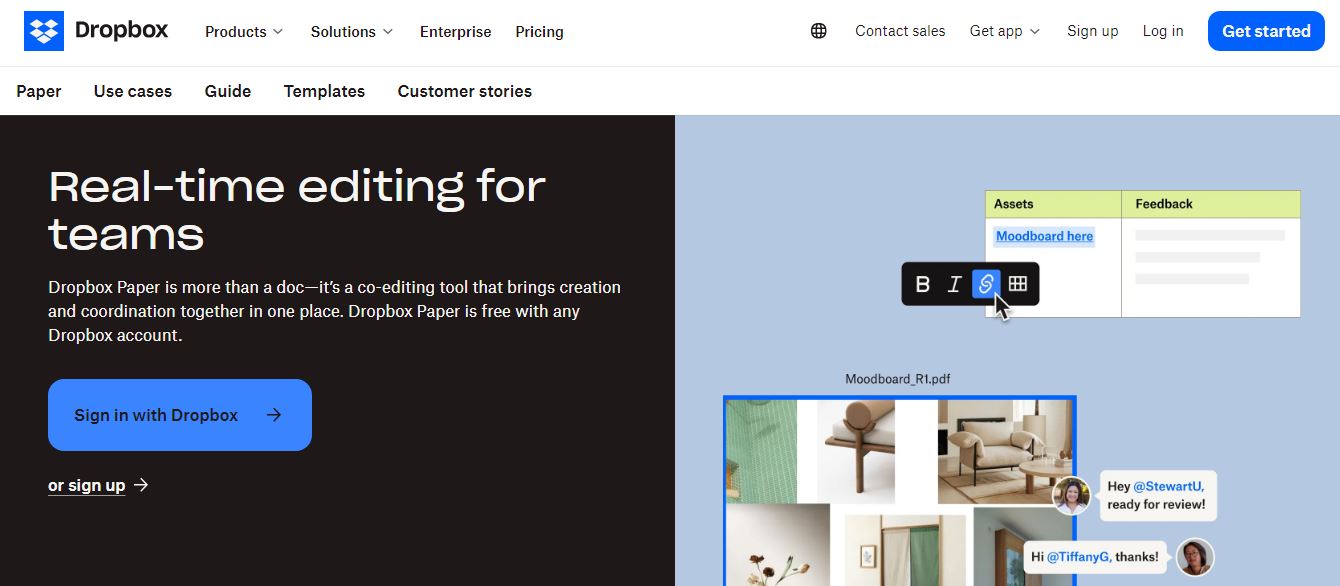Expand the Products dropdown menu
Screen dimensions: 1340x586
[x=244, y=32]
